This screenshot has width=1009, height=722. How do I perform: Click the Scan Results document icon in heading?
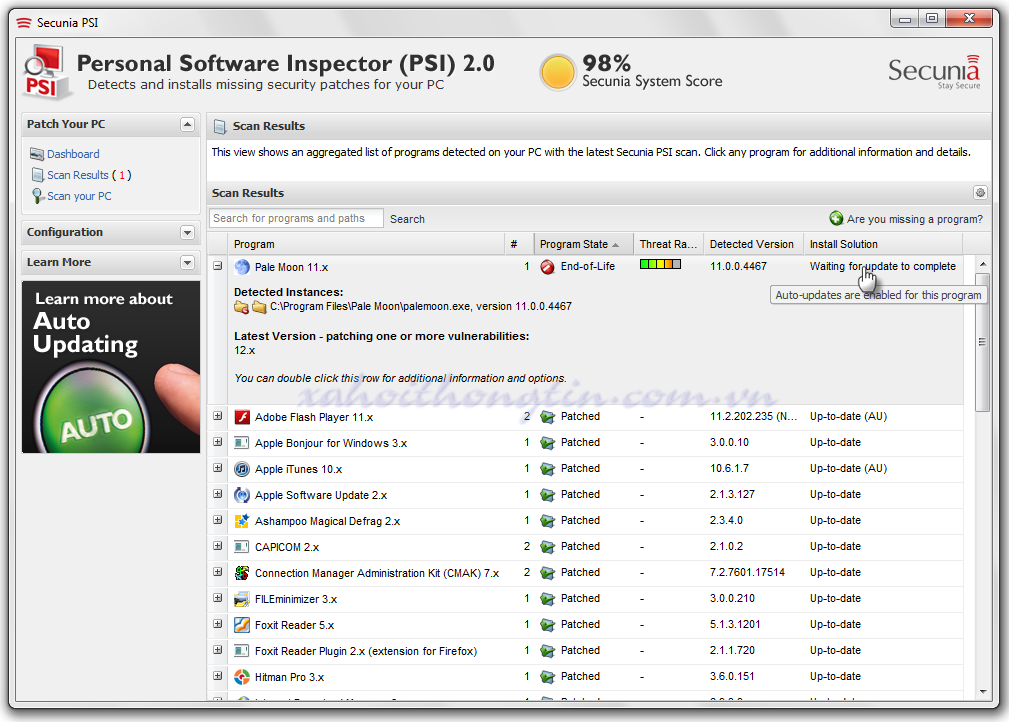[220, 126]
